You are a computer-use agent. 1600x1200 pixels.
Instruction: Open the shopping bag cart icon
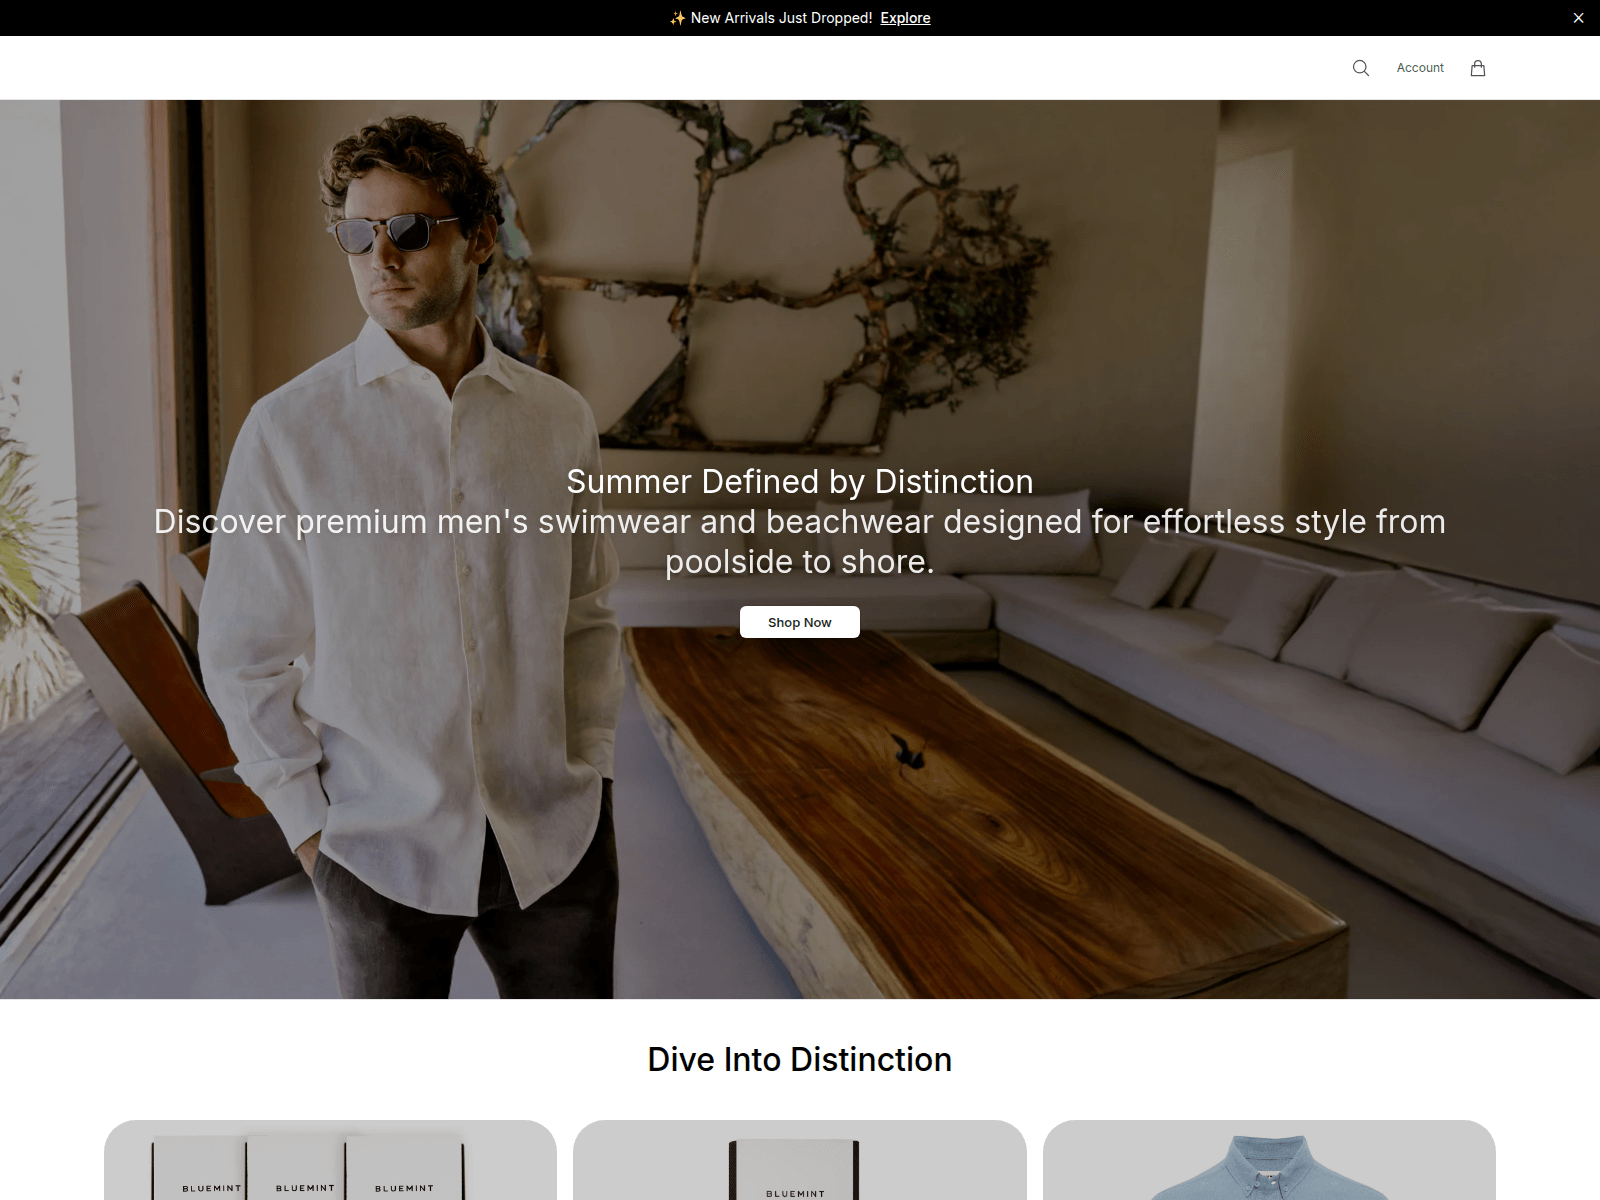[1478, 68]
